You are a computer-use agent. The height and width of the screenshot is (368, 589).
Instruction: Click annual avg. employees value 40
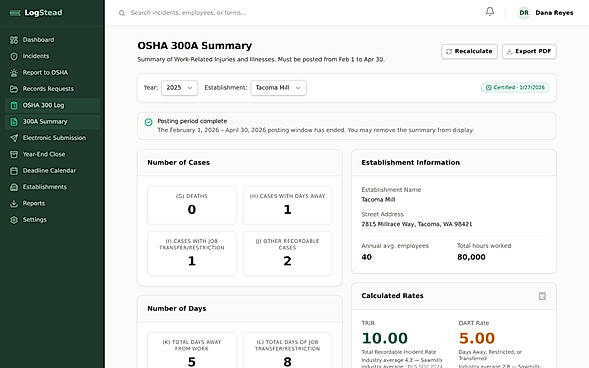tap(367, 257)
